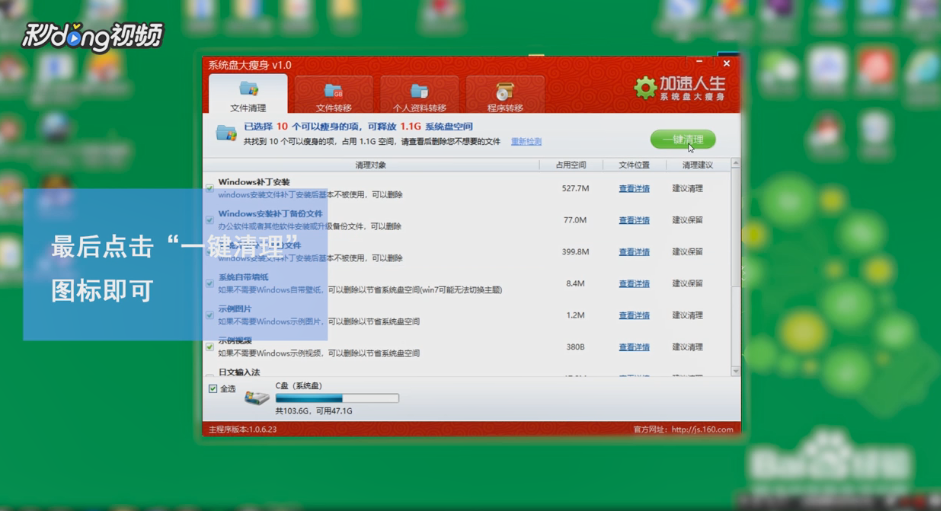Image resolution: width=941 pixels, height=511 pixels.
Task: Click the C盘 (系统盘) label
Action: 299,386
